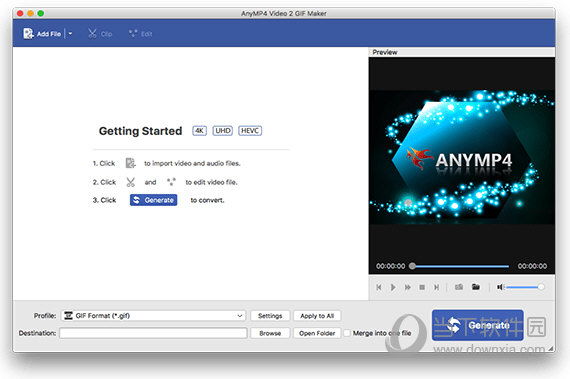Click the Preview panel label
This screenshot has height=379, width=570.
tap(385, 52)
